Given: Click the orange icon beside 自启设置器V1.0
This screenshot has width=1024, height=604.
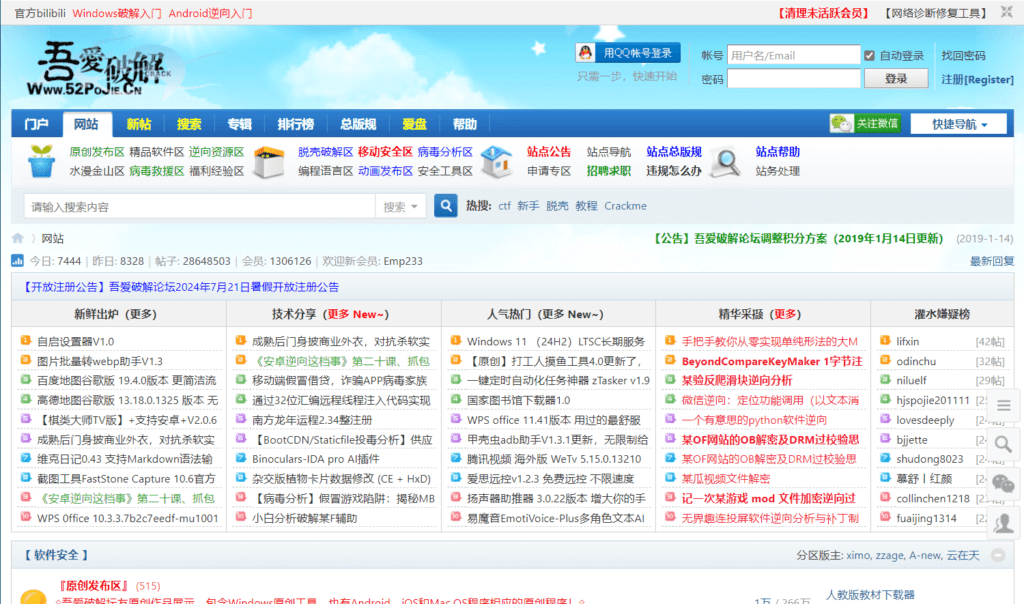Looking at the screenshot, I should [x=26, y=340].
